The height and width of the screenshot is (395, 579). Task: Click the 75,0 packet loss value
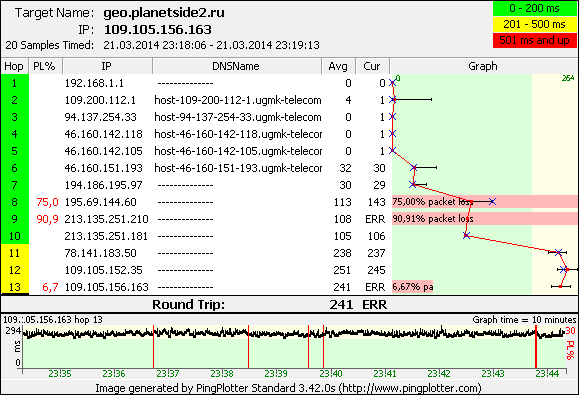coord(47,202)
